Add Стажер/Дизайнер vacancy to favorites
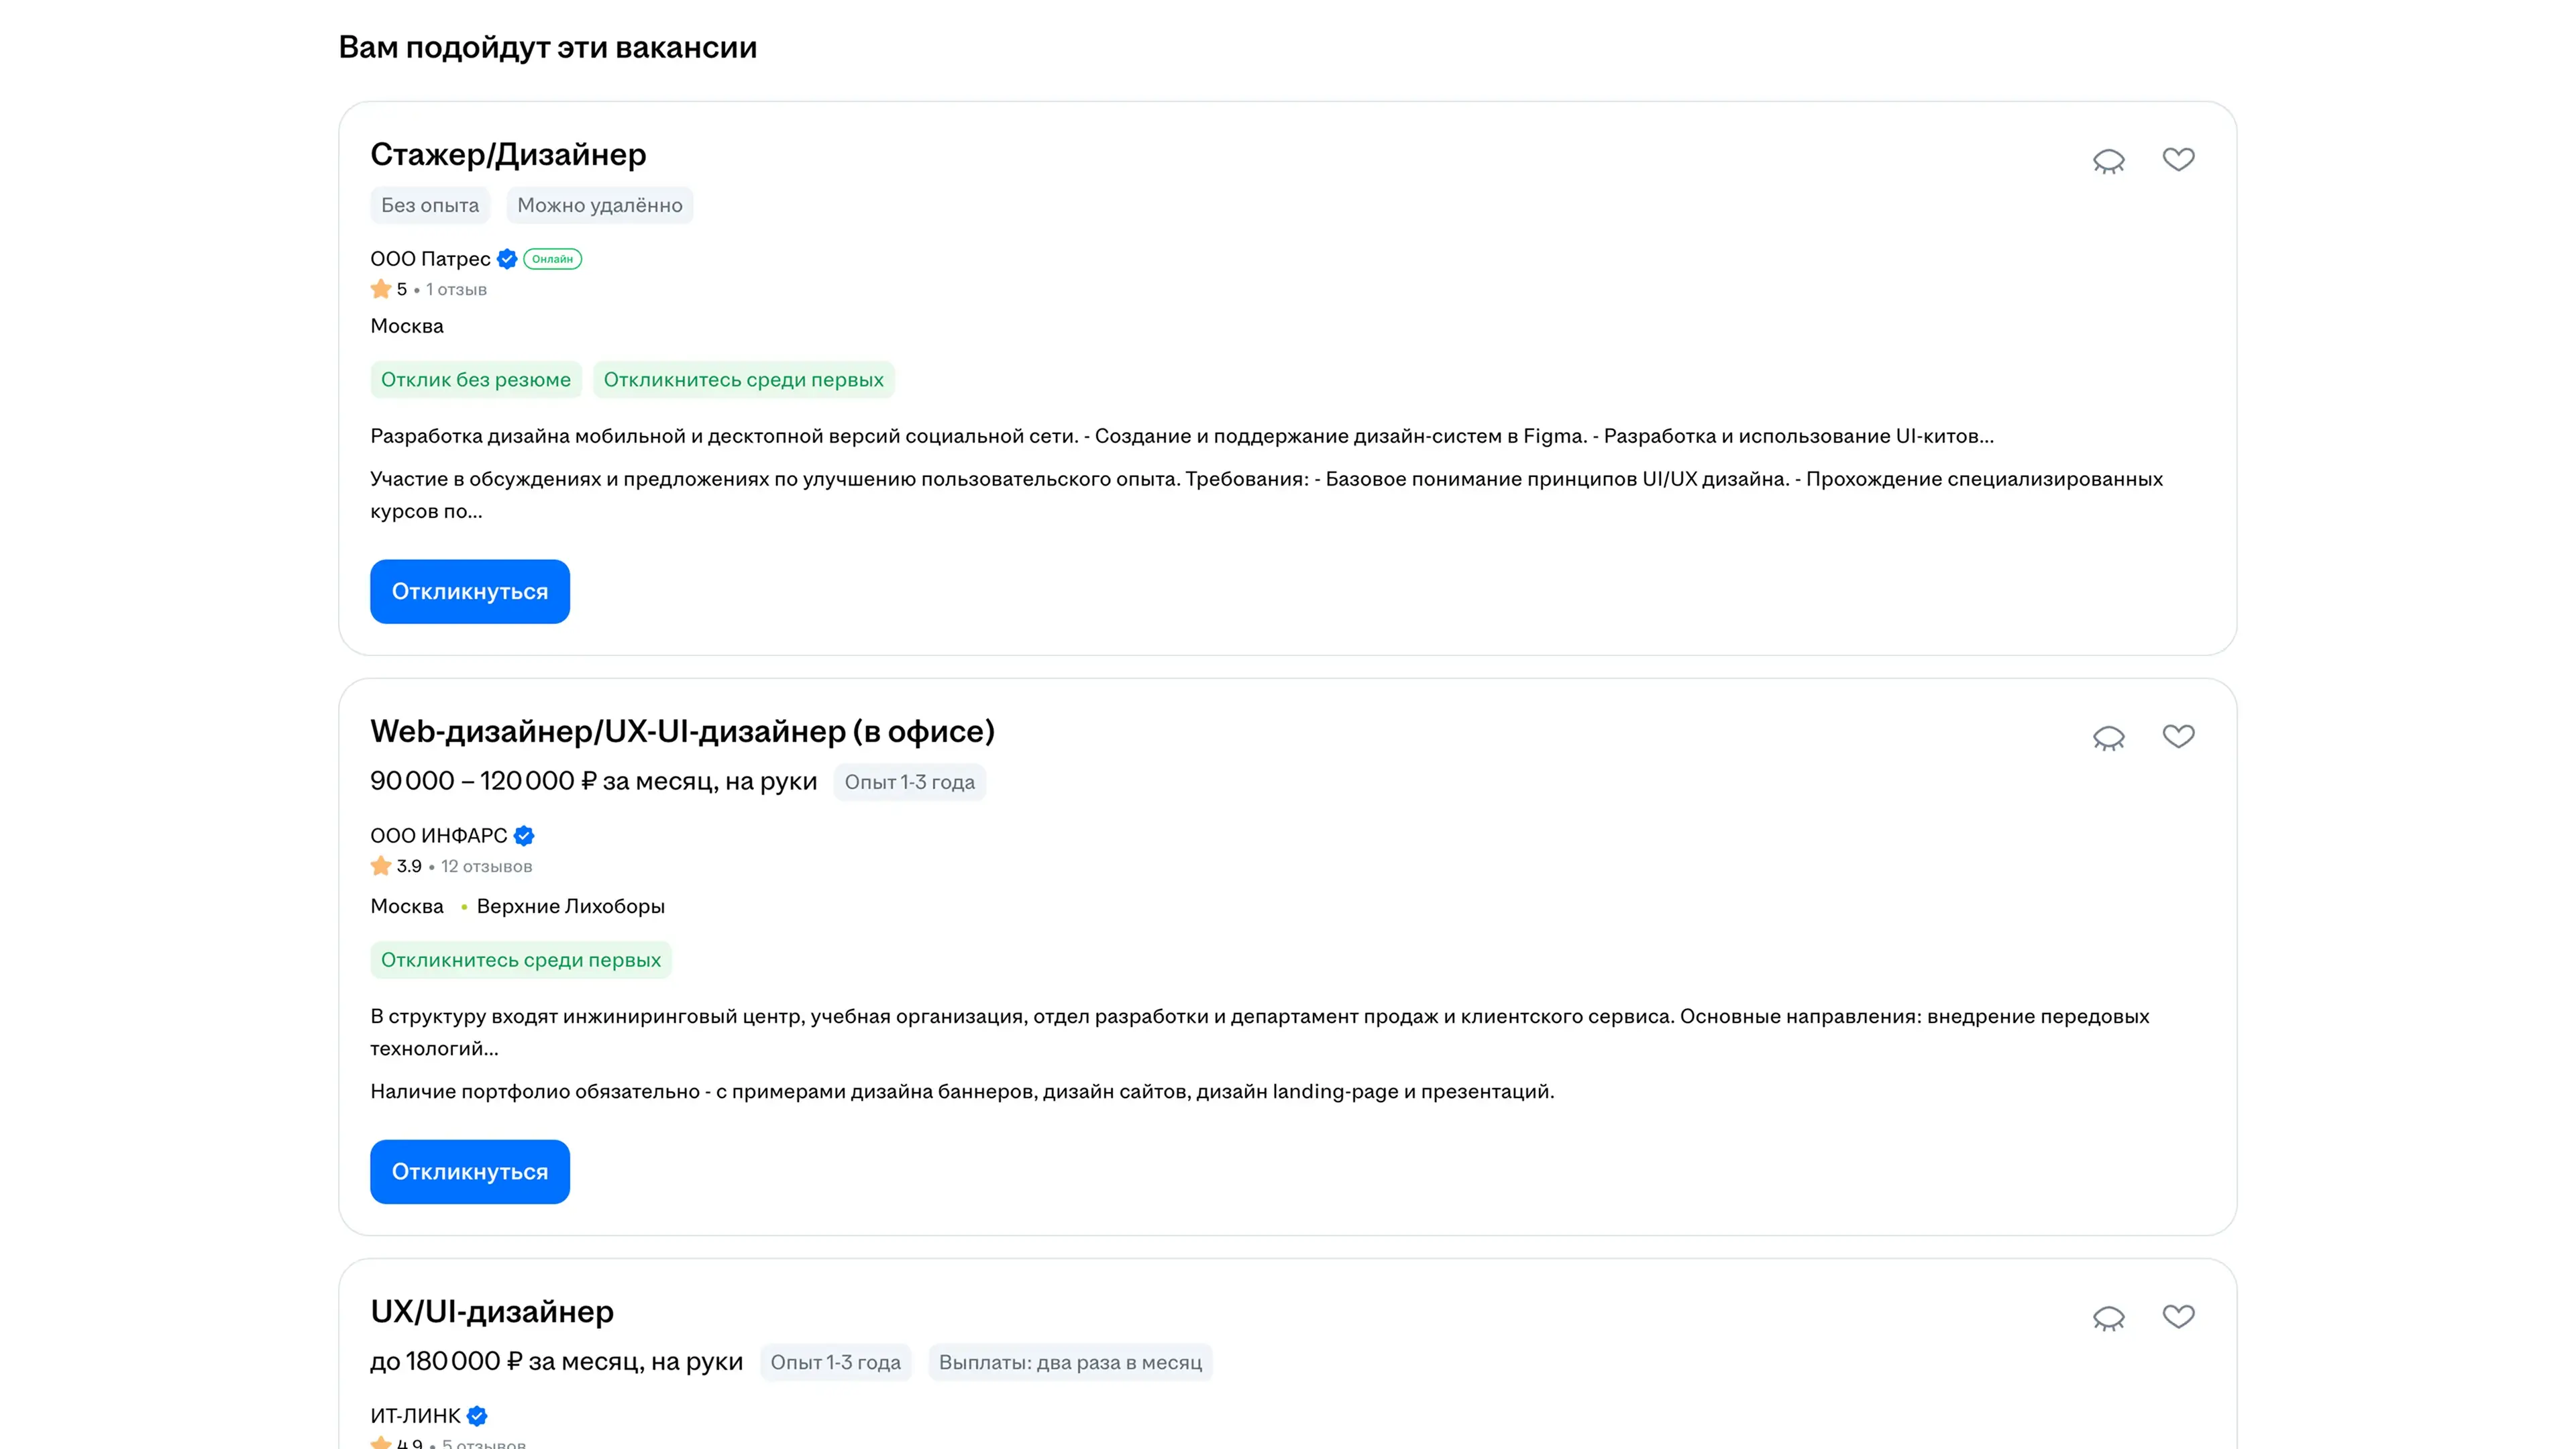Viewport: 2576px width, 1449px height. pyautogui.click(x=2178, y=160)
